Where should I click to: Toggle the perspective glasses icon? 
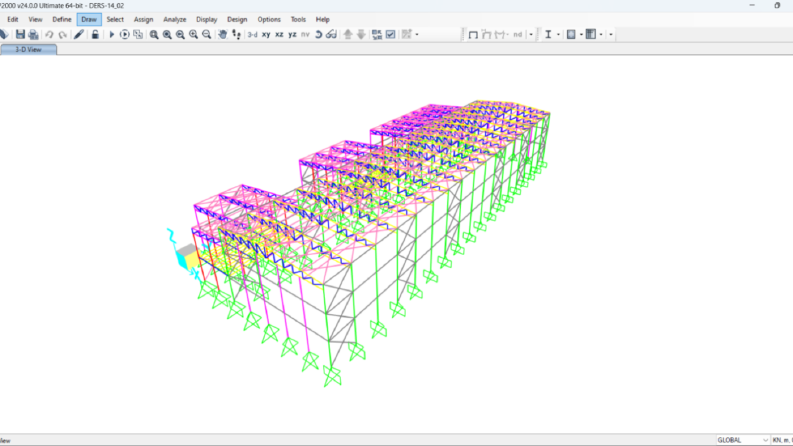click(331, 34)
